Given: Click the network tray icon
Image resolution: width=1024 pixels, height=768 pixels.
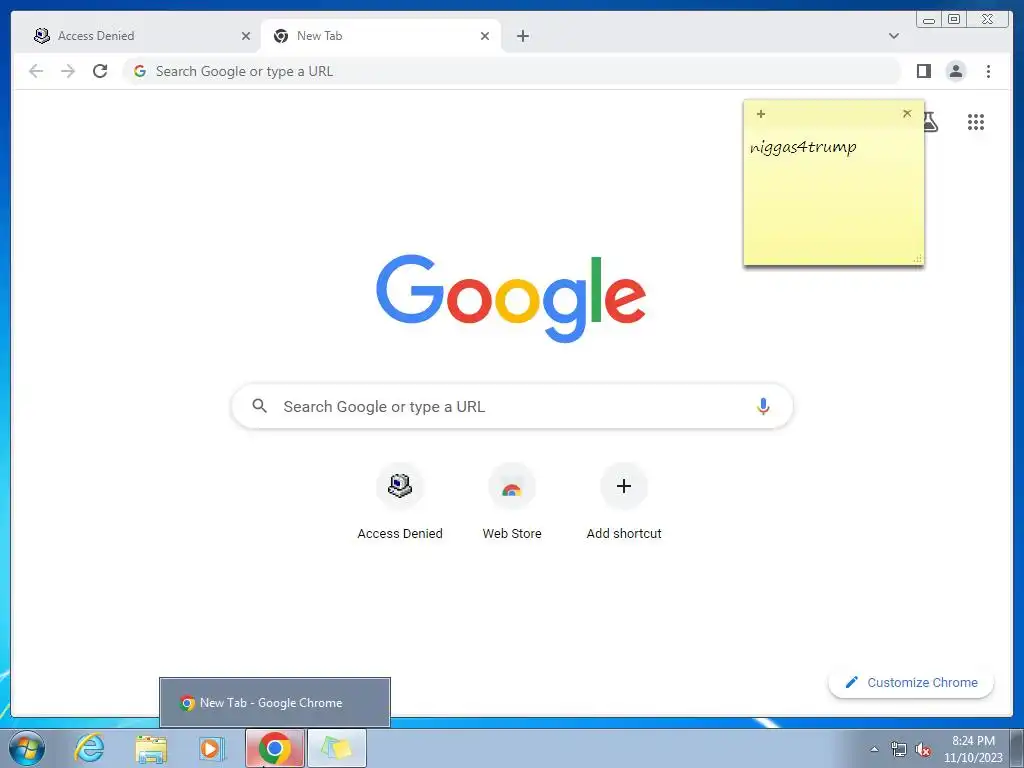Looking at the screenshot, I should click(x=899, y=749).
